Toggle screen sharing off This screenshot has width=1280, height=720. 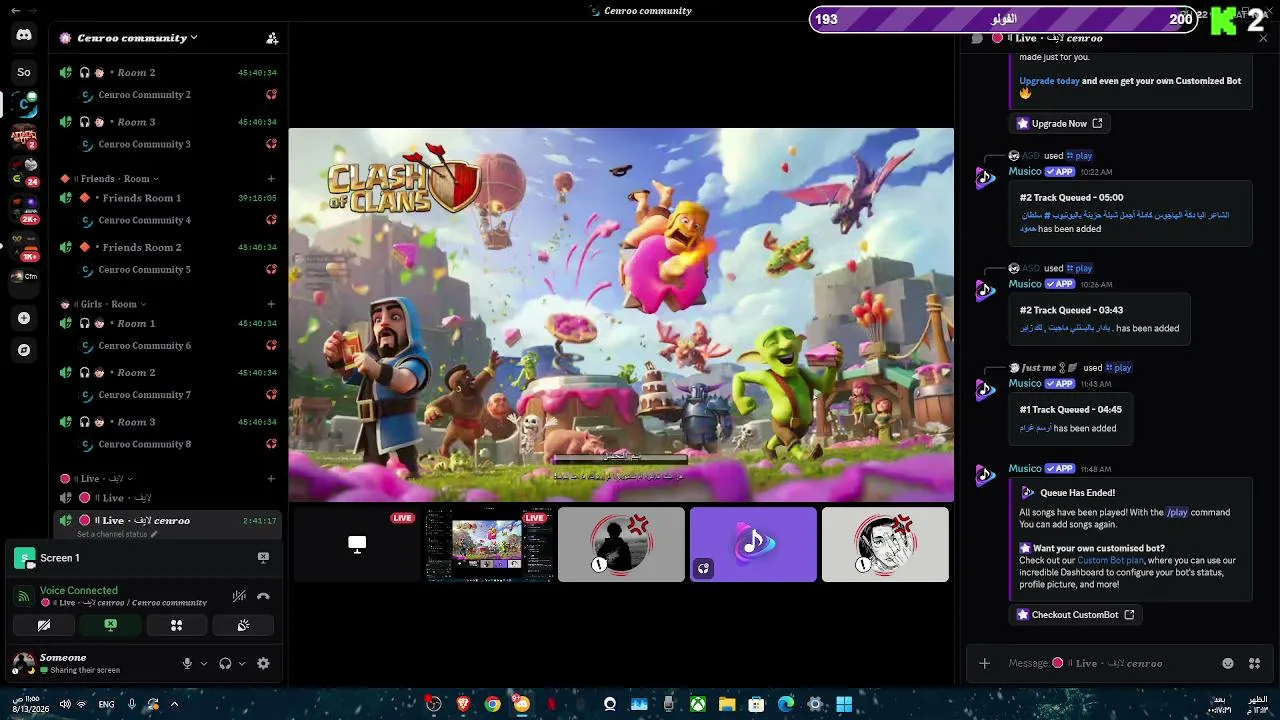pyautogui.click(x=110, y=625)
